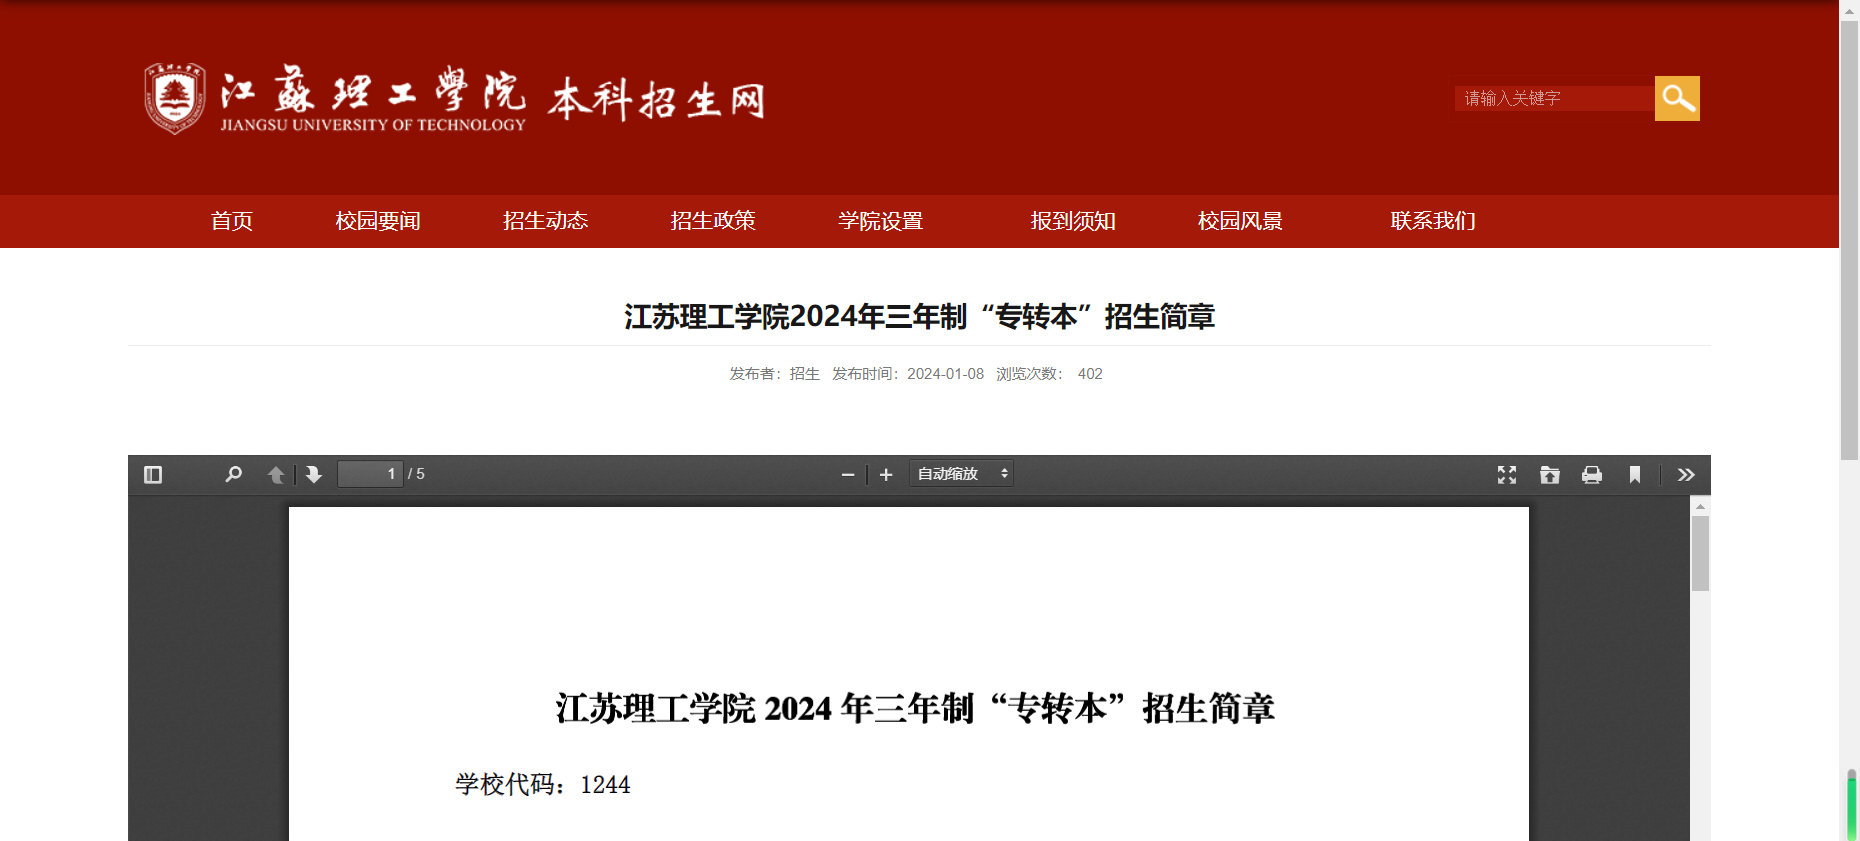
Task: Open the 报到须知 menu item
Action: click(x=1073, y=221)
